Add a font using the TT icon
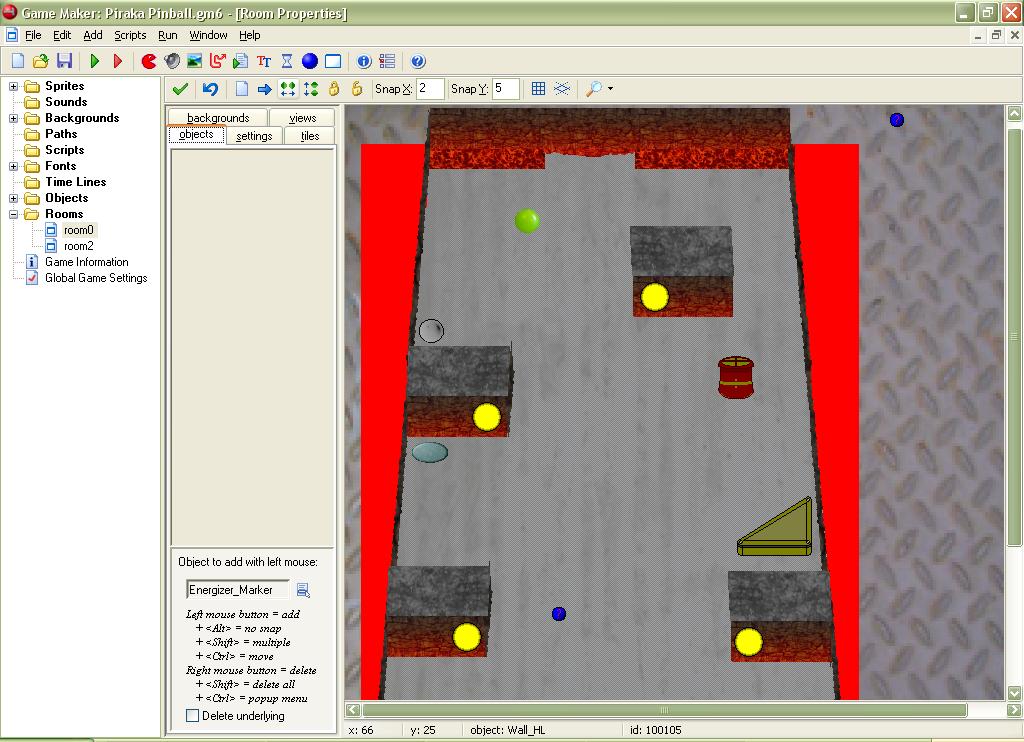Image resolution: width=1024 pixels, height=742 pixels. [x=264, y=61]
